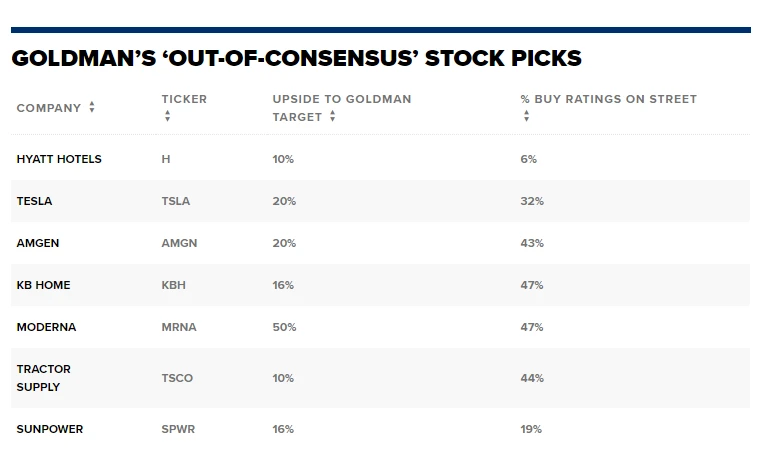
Task: Click the % Buy Ratings on Street header
Action: 608,99
